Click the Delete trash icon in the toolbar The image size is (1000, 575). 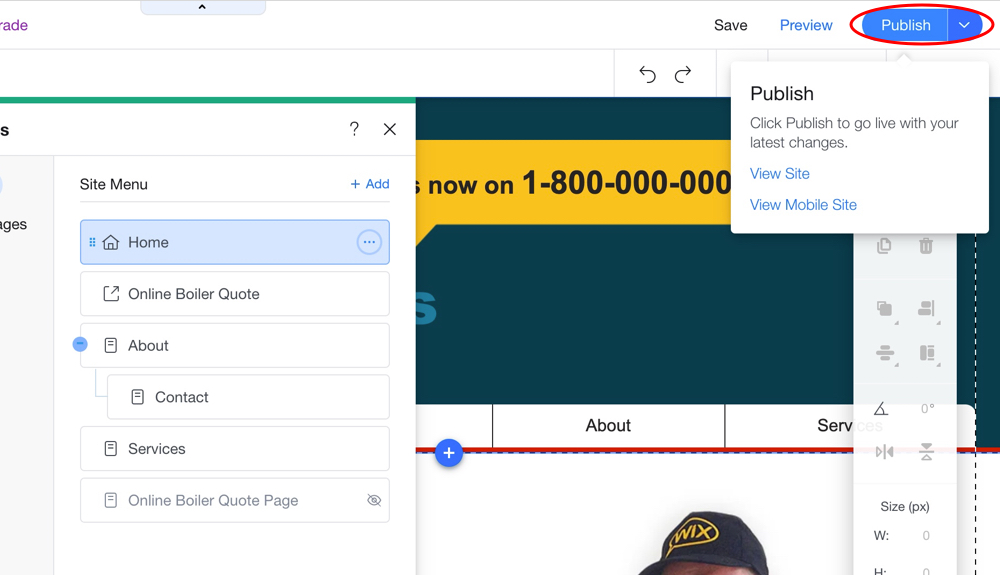(x=926, y=245)
